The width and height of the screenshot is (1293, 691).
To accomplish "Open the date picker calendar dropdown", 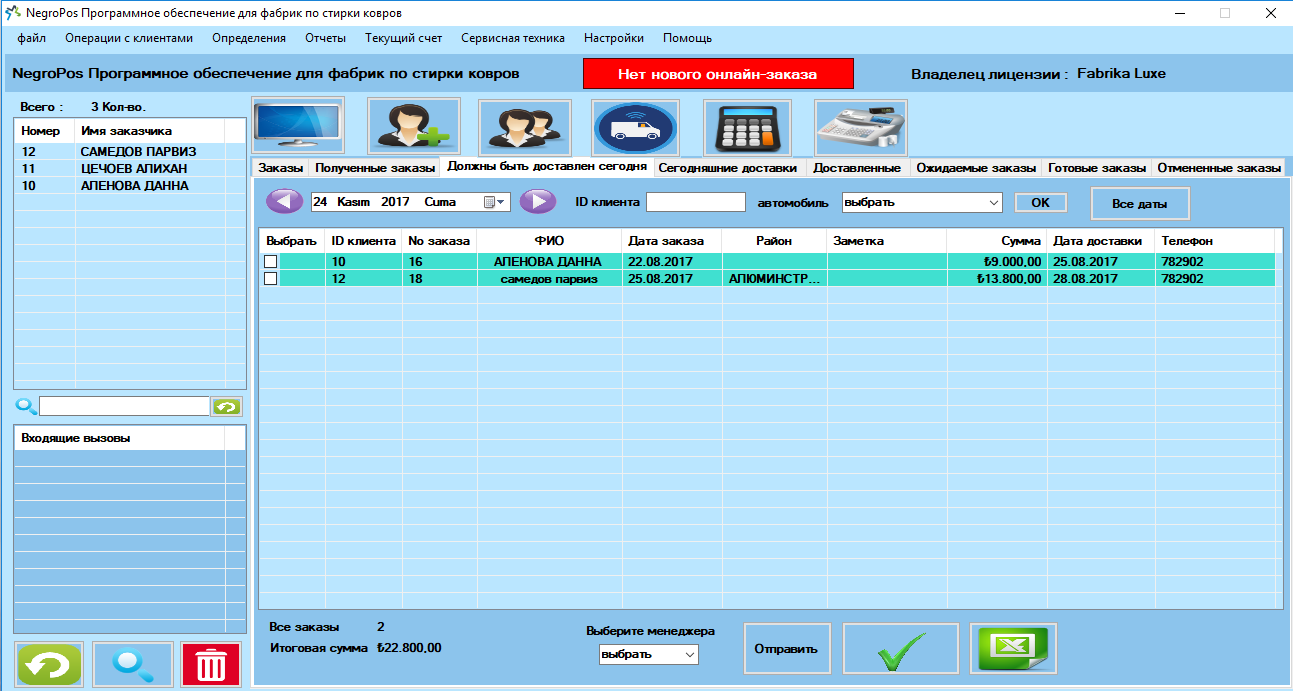I will (x=496, y=202).
